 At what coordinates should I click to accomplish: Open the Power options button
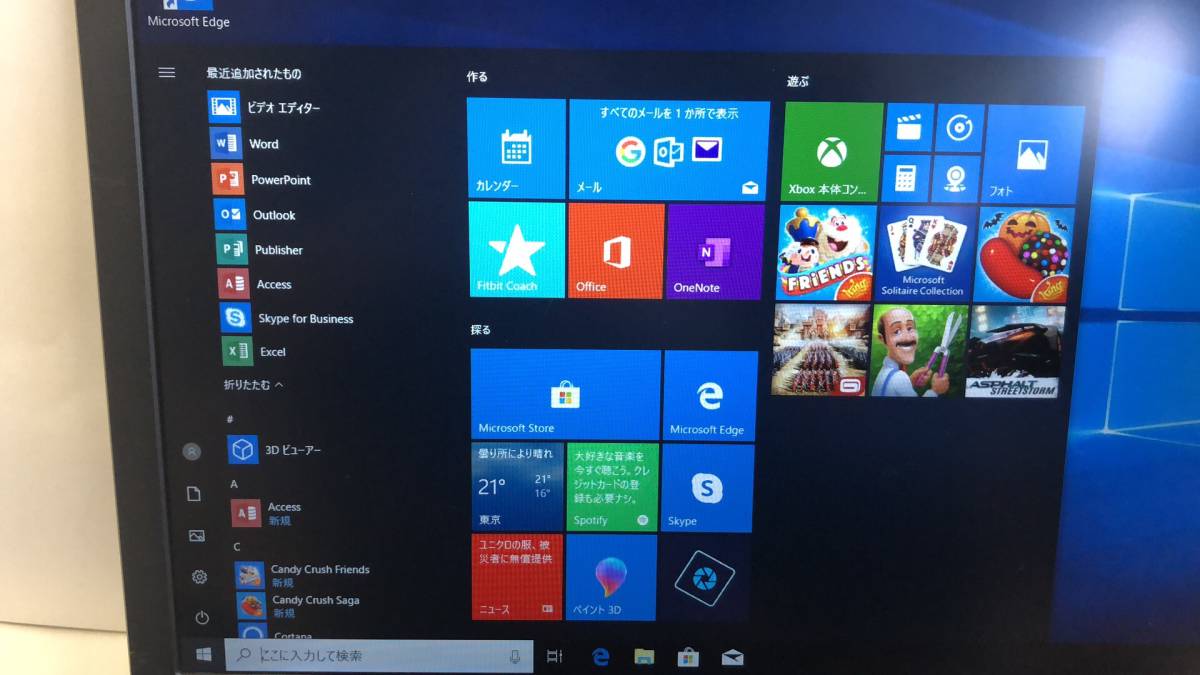click(202, 618)
